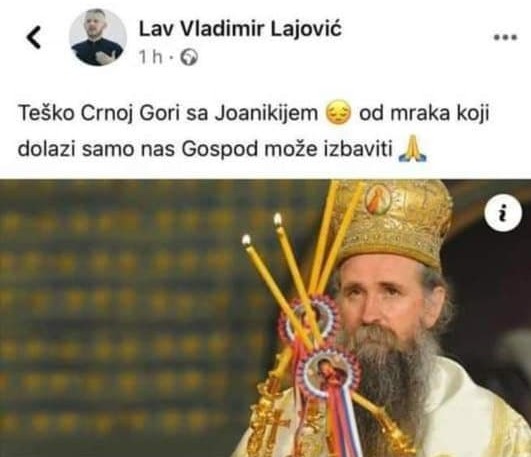The width and height of the screenshot is (531, 457).
Task: Tap the upper rosette on the candles
Action: [307, 317]
